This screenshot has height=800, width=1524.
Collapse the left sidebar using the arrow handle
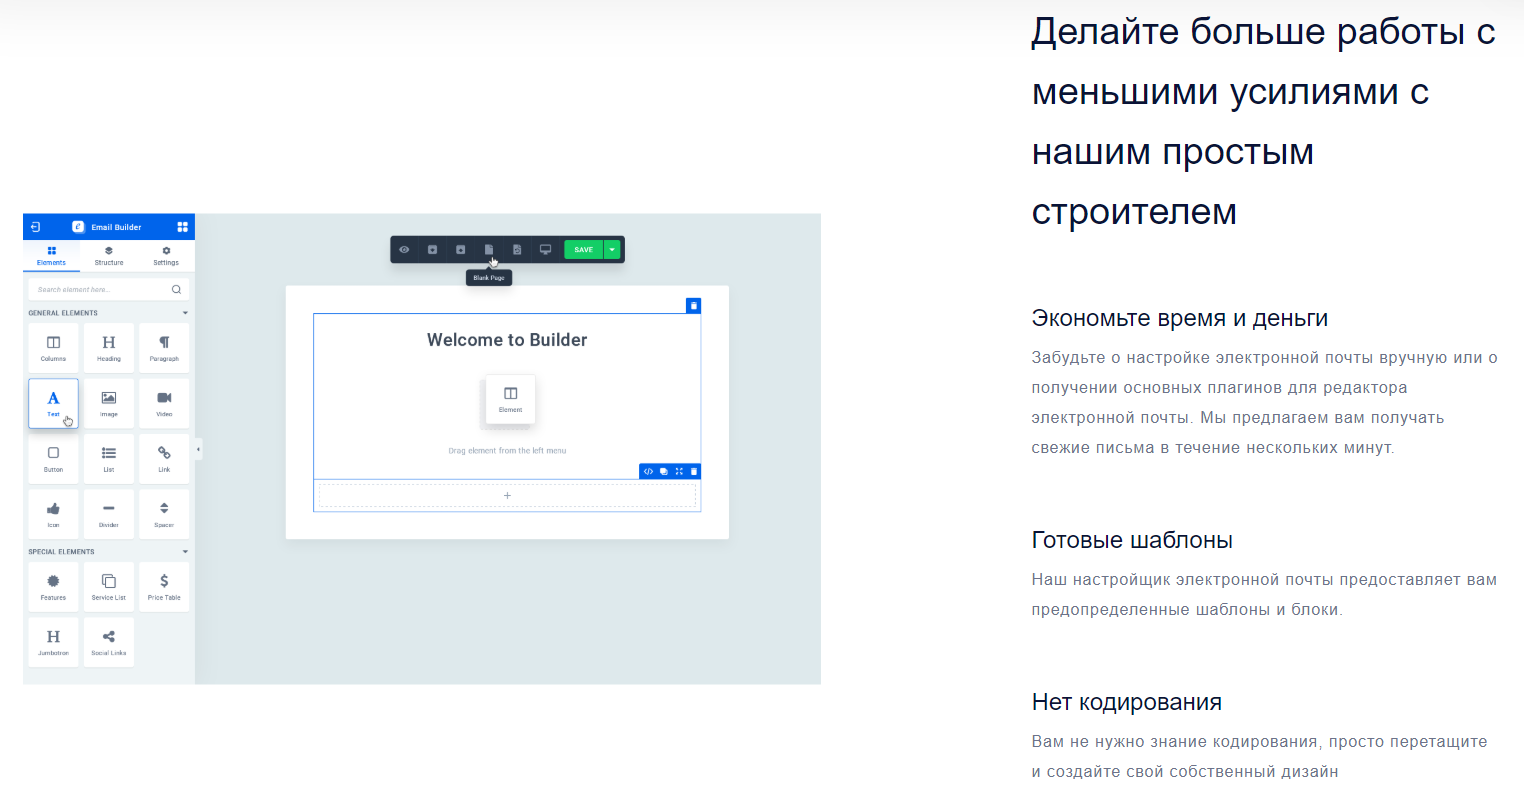pyautogui.click(x=198, y=450)
